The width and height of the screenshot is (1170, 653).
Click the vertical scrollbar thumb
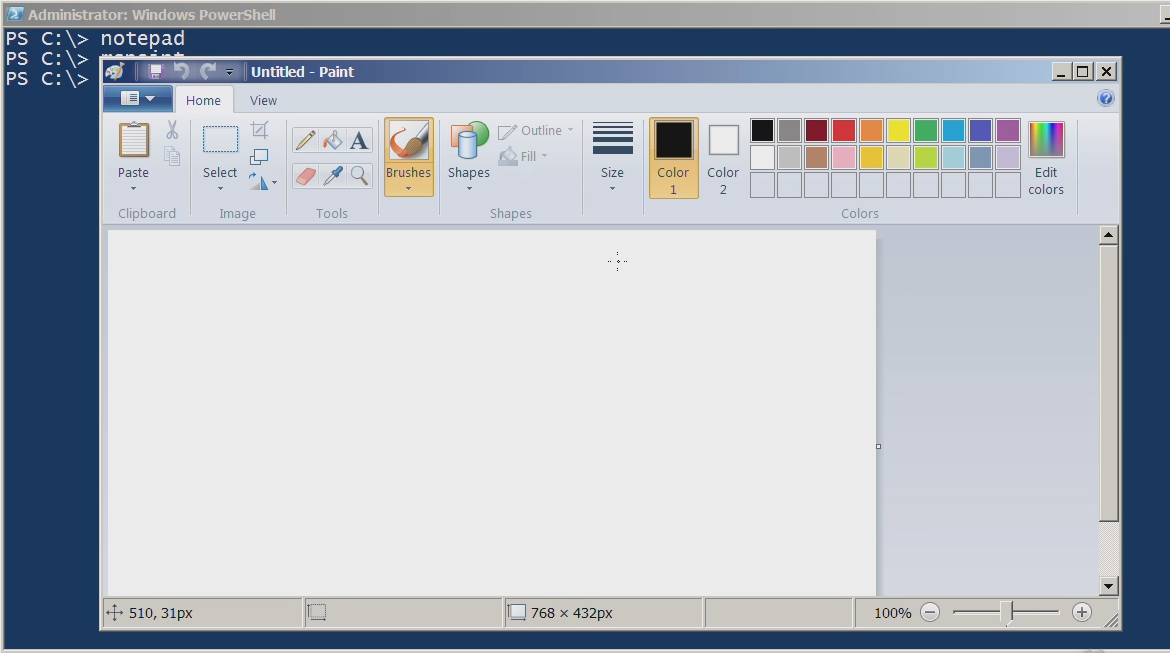point(1109,384)
